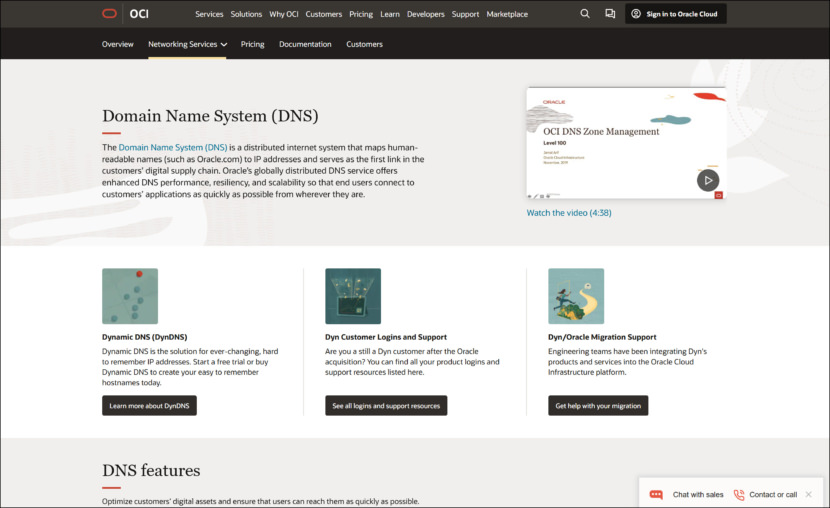This screenshot has height=508, width=830.
Task: Switch to the Overview tab
Action: point(118,44)
